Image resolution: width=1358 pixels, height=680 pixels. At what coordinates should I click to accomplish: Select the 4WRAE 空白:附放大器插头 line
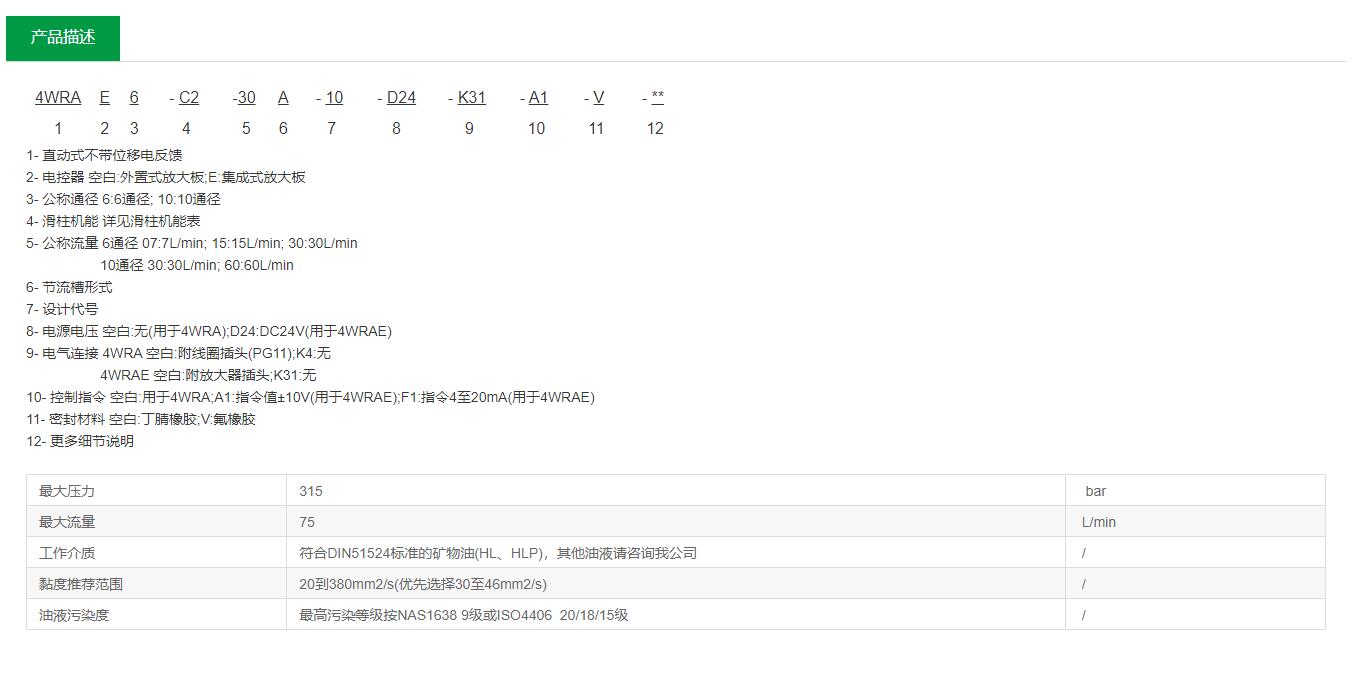[x=208, y=375]
